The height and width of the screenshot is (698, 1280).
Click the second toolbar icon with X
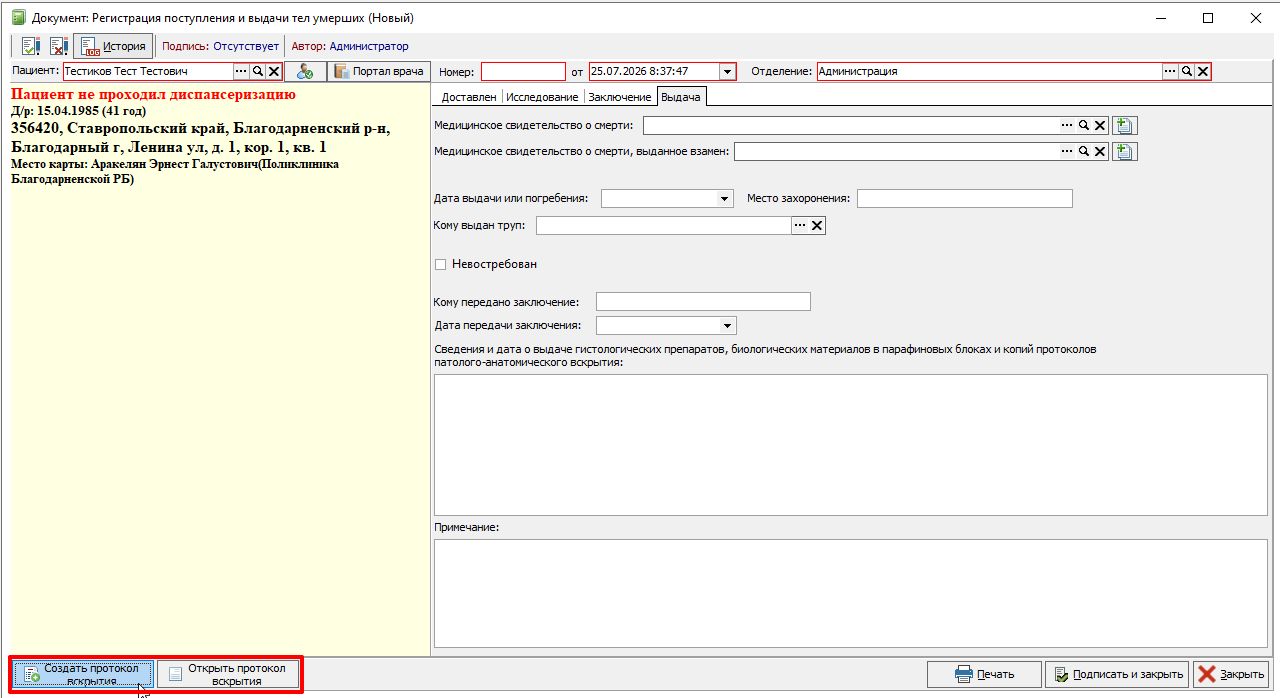(x=59, y=46)
